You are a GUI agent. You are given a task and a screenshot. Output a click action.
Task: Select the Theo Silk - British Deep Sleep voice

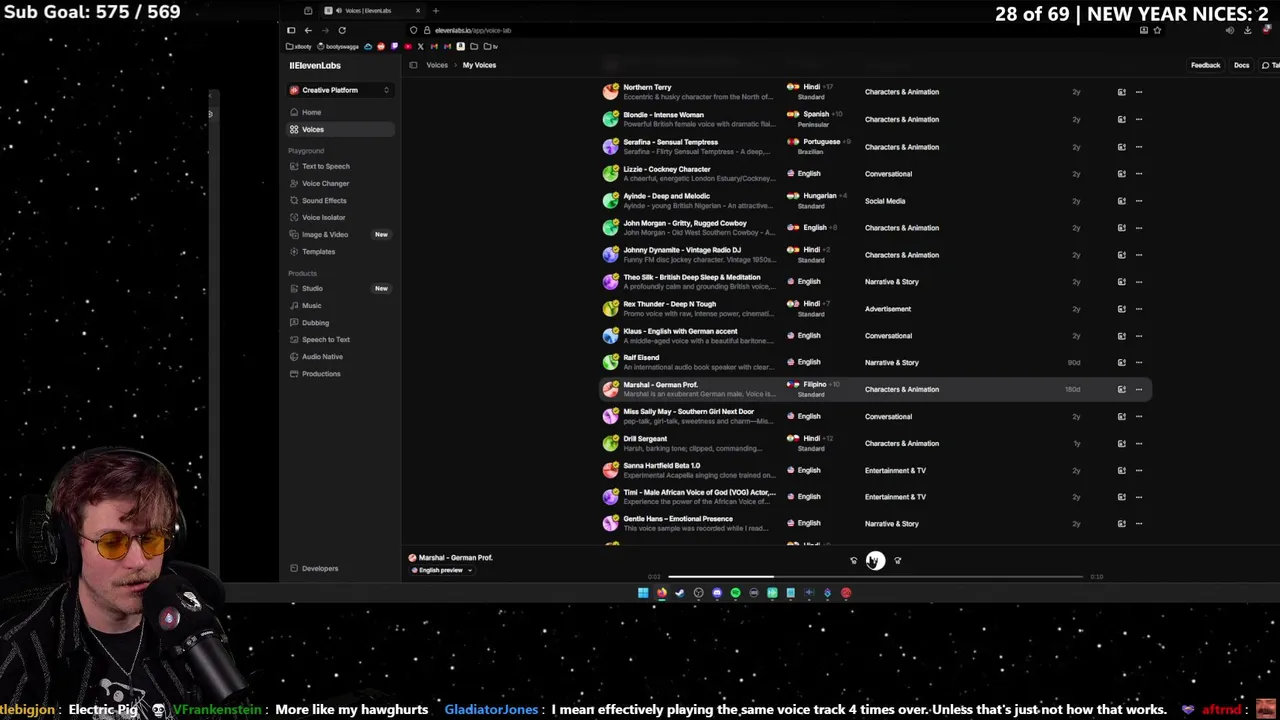[x=692, y=277]
